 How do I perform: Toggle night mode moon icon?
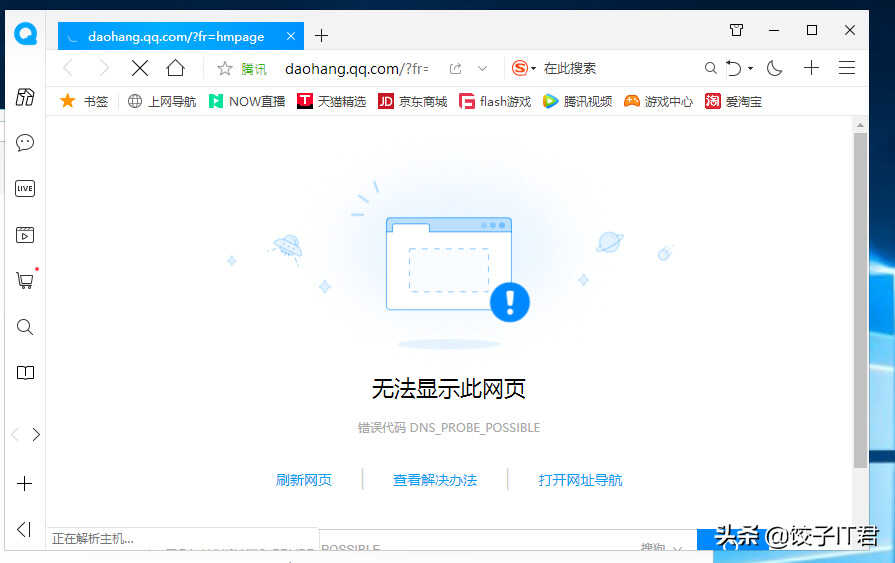coord(774,68)
